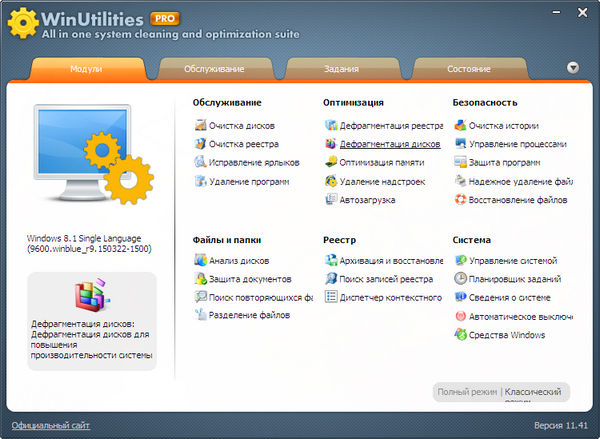Click the Восстановление файлов icon

(x=460, y=199)
